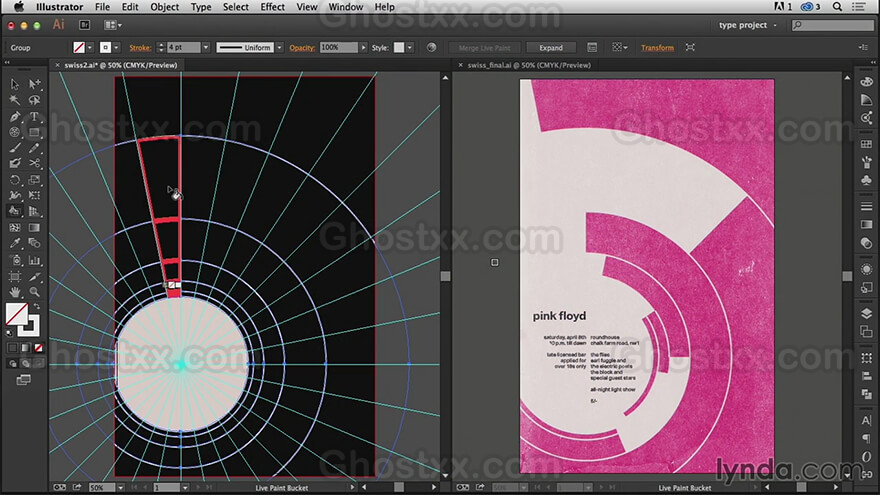This screenshot has width=880, height=495.
Task: Swap fill and stroke colors
Action: (x=37, y=306)
